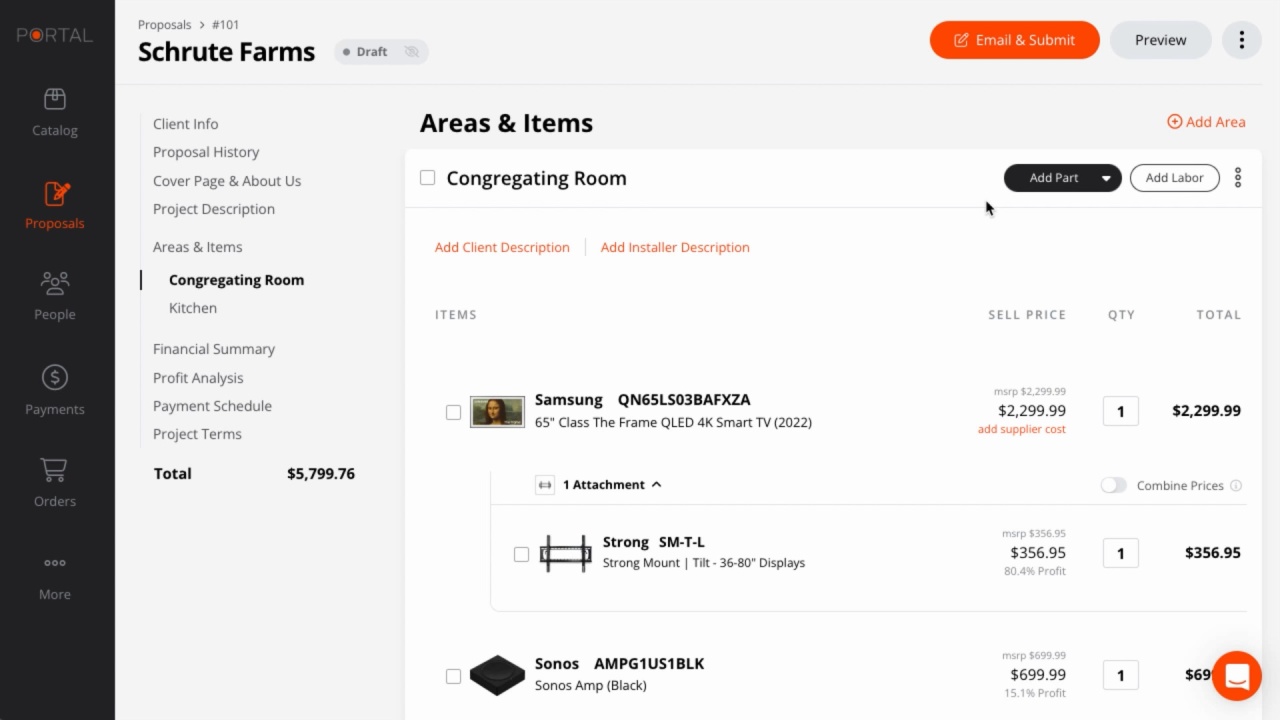Click Add Area link
The height and width of the screenshot is (720, 1280).
pyautogui.click(x=1206, y=122)
